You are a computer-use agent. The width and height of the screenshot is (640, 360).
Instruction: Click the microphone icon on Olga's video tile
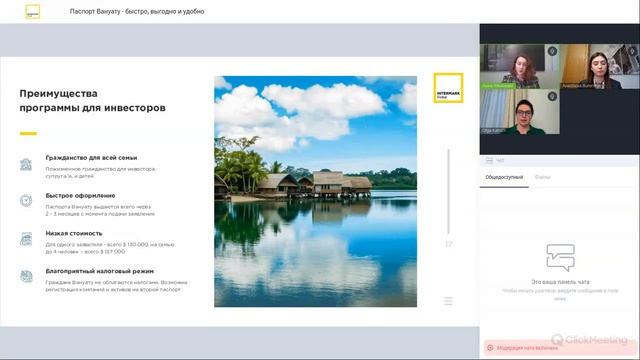[552, 96]
